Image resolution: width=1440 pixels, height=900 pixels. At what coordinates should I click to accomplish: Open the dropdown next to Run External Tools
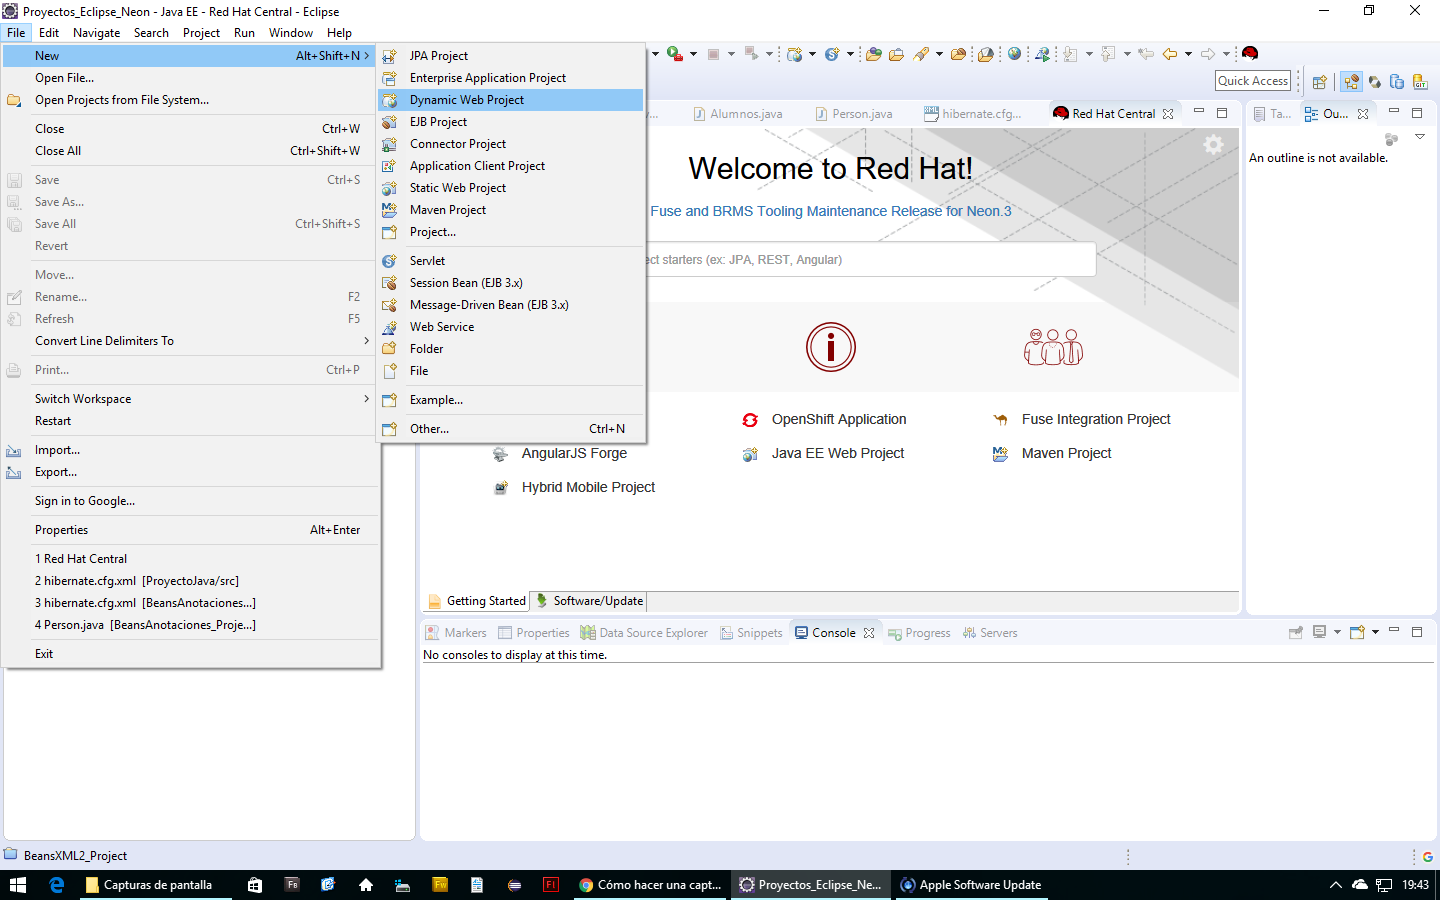pos(693,54)
